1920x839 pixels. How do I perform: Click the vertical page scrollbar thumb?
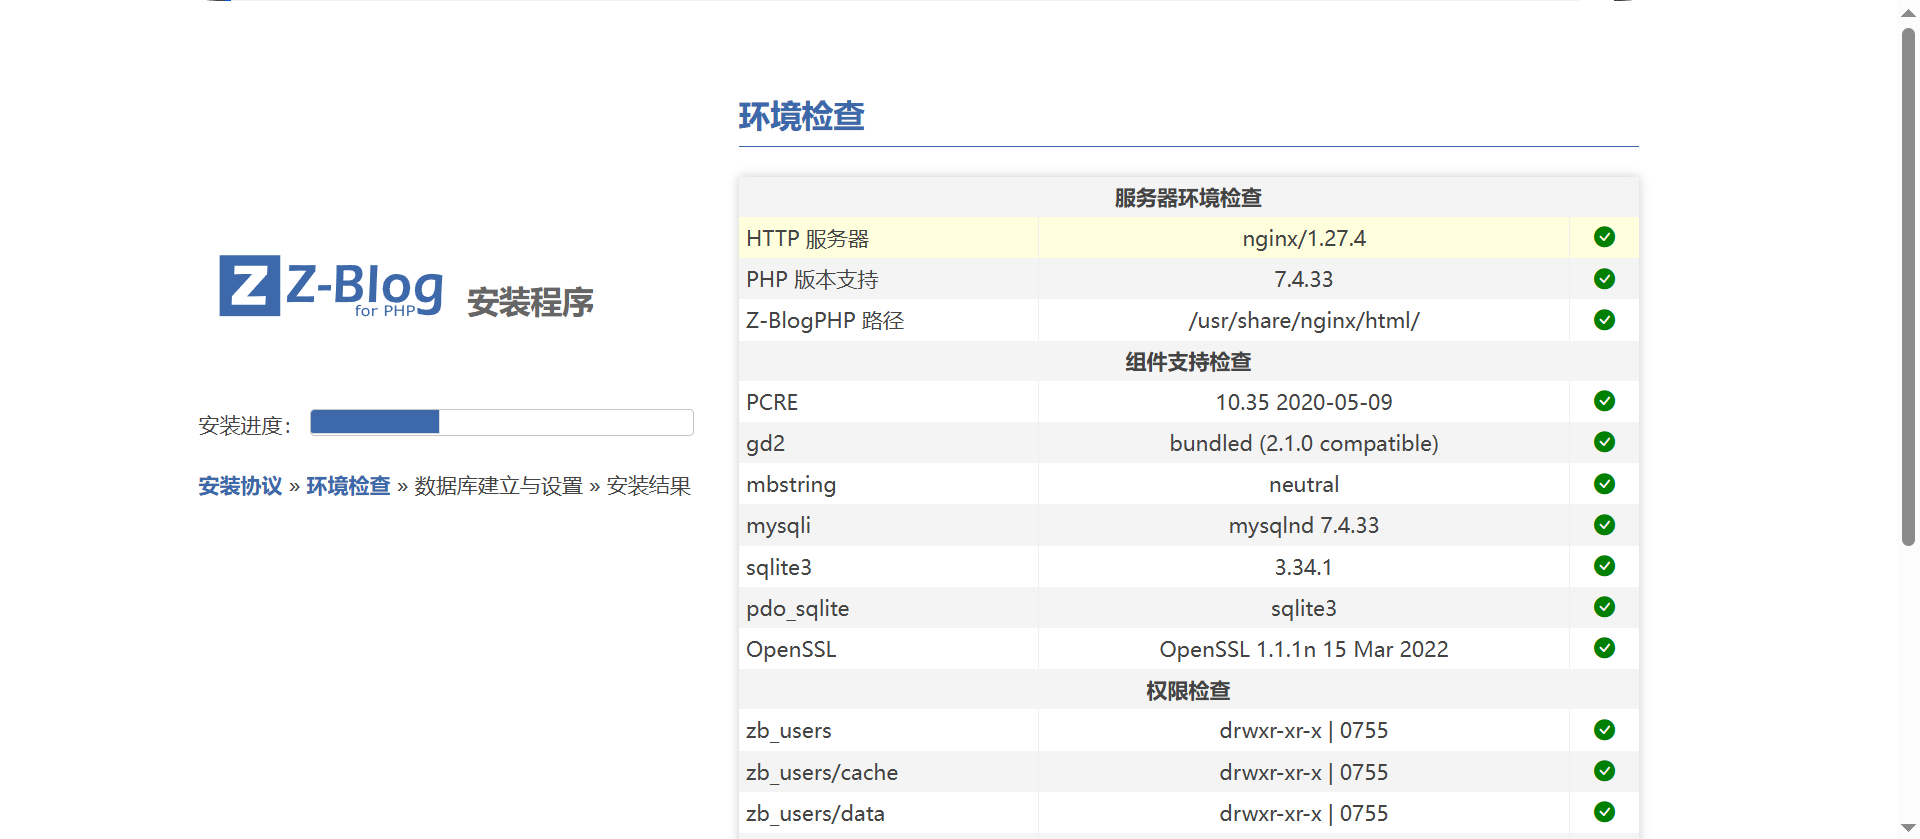click(x=1908, y=287)
